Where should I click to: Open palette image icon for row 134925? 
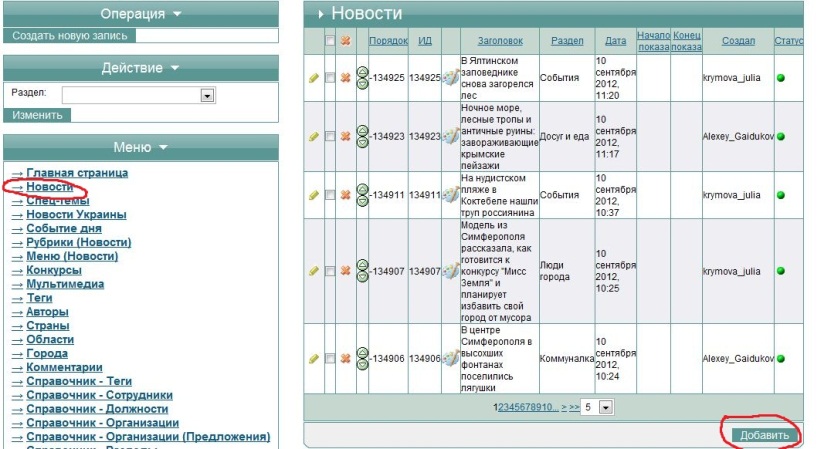point(451,78)
